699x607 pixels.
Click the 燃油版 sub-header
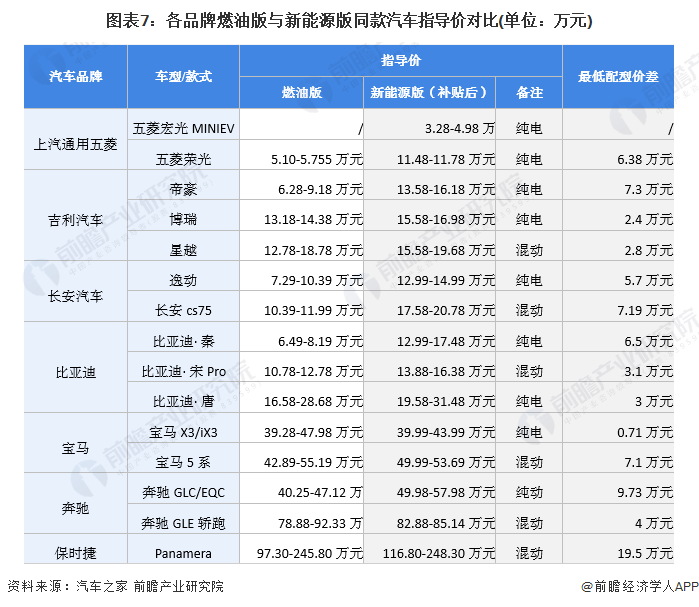coord(301,92)
